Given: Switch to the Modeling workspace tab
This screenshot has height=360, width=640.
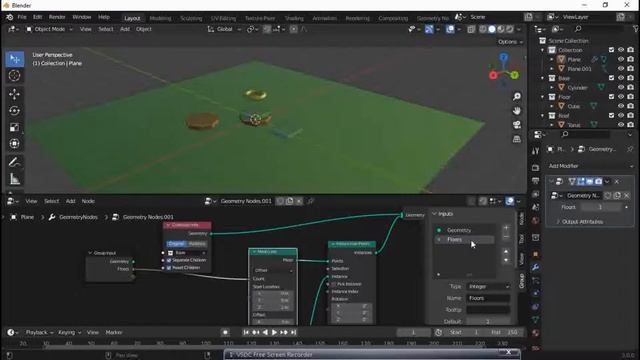Looking at the screenshot, I should pyautogui.click(x=160, y=18).
